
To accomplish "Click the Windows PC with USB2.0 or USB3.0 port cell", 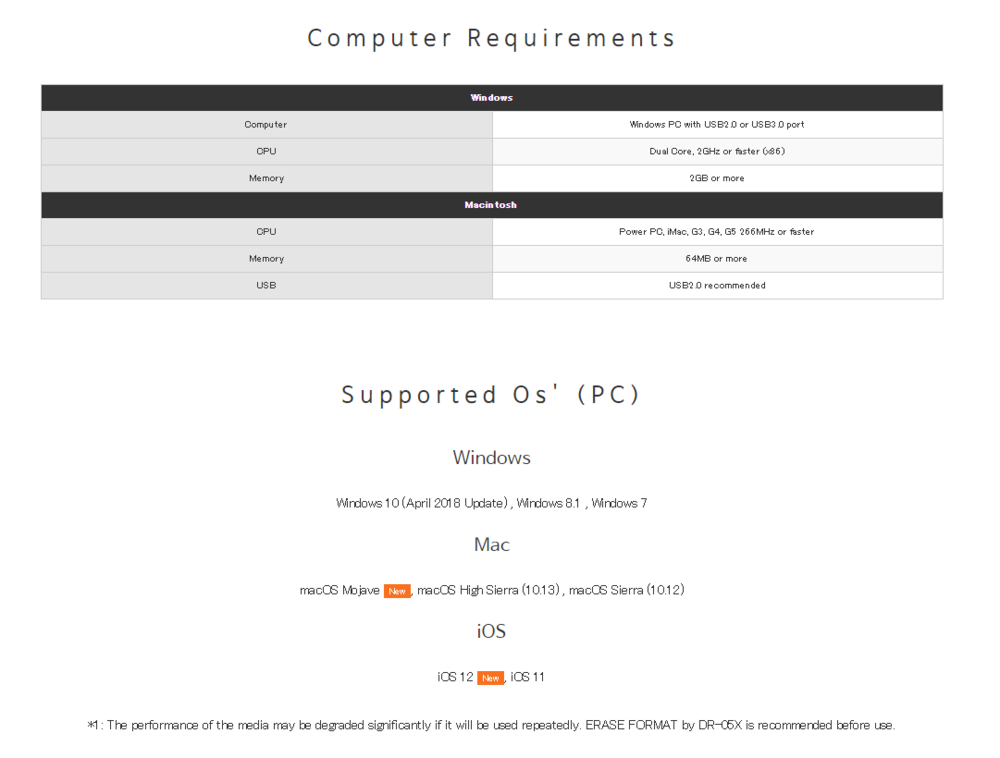I will [717, 125].
